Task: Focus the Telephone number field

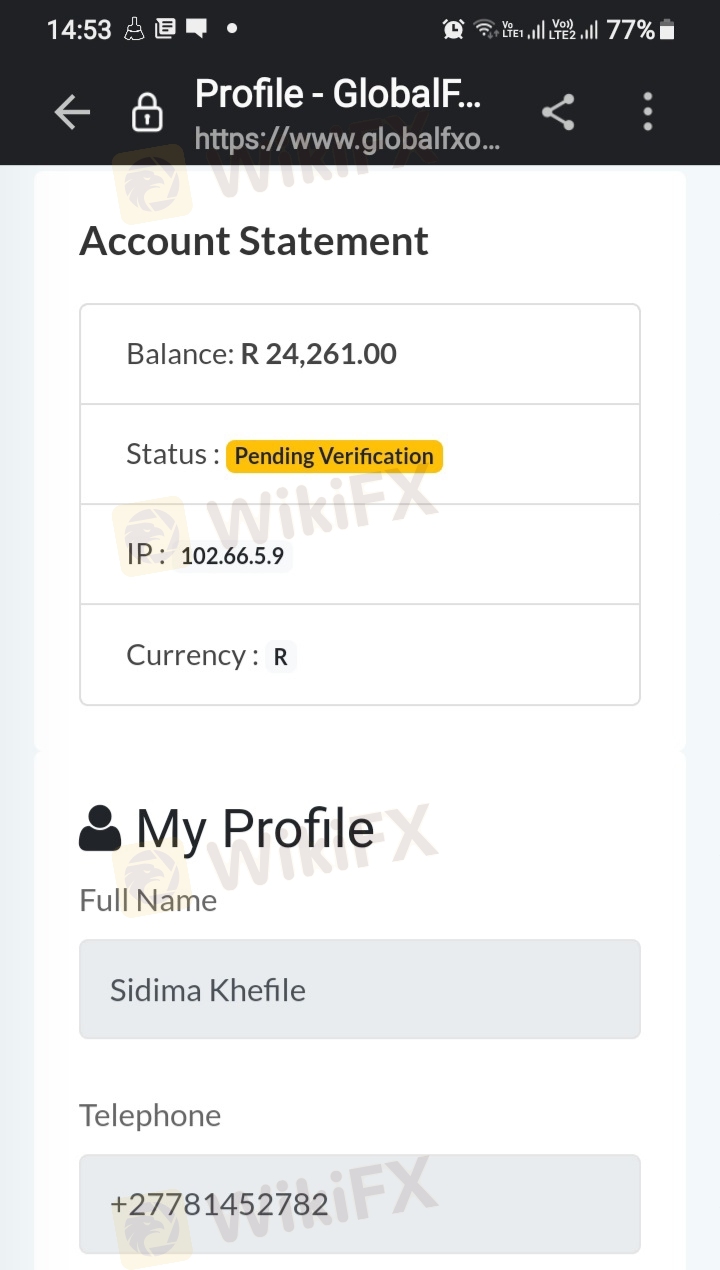Action: coord(360,1204)
